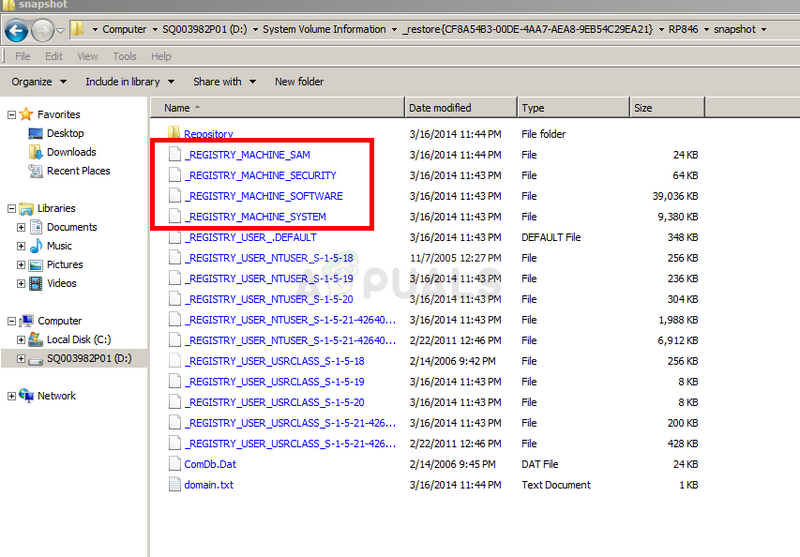Click the Recent Places icon
Image resolution: width=800 pixels, height=557 pixels.
36,171
